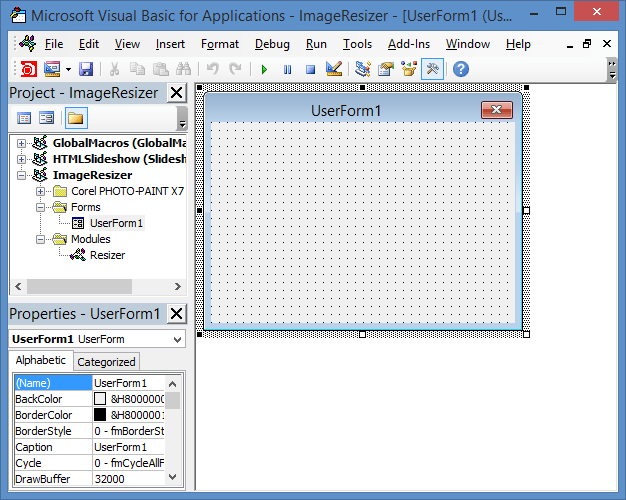Toggle Folders icon in Project panel
The width and height of the screenshot is (626, 500).
coord(76,118)
